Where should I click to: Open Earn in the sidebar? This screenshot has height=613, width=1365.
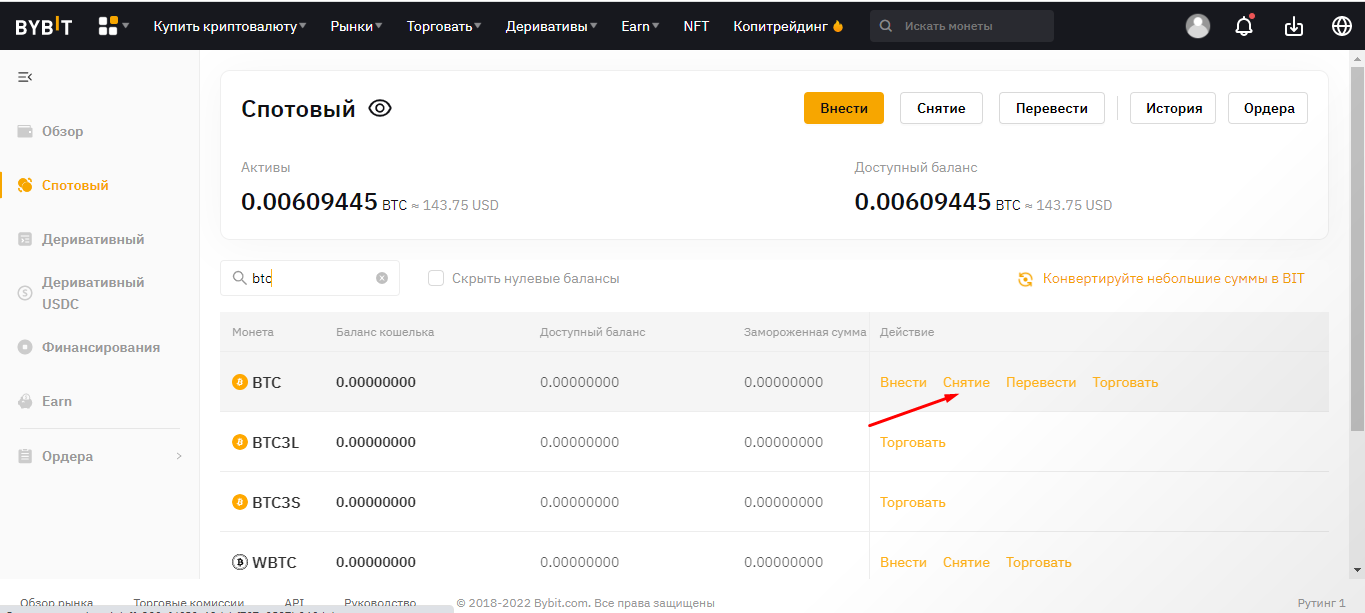click(x=57, y=401)
